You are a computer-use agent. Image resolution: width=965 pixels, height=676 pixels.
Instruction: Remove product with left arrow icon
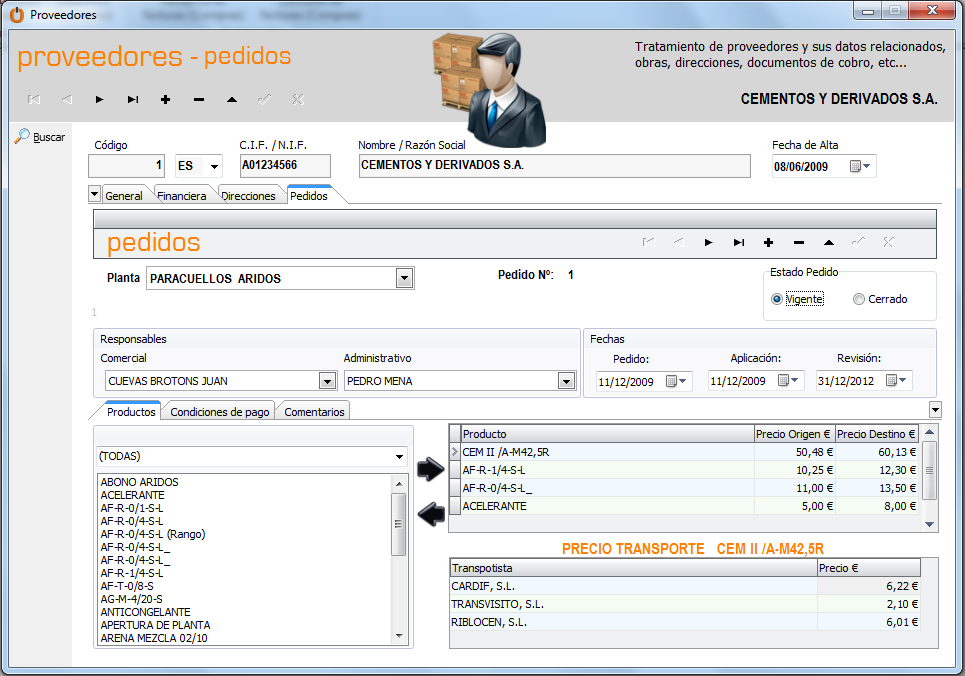(431, 514)
